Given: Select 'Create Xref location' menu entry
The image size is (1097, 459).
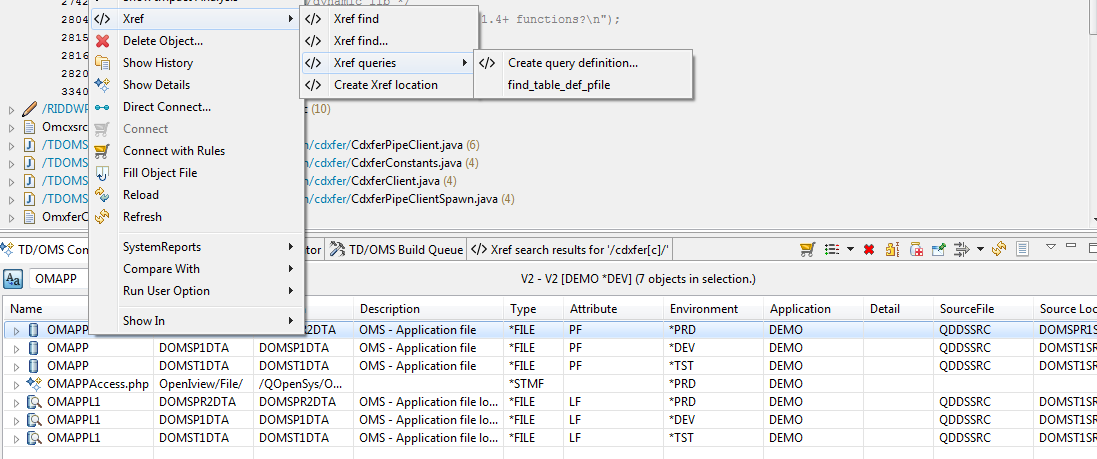Looking at the screenshot, I should pyautogui.click(x=385, y=85).
